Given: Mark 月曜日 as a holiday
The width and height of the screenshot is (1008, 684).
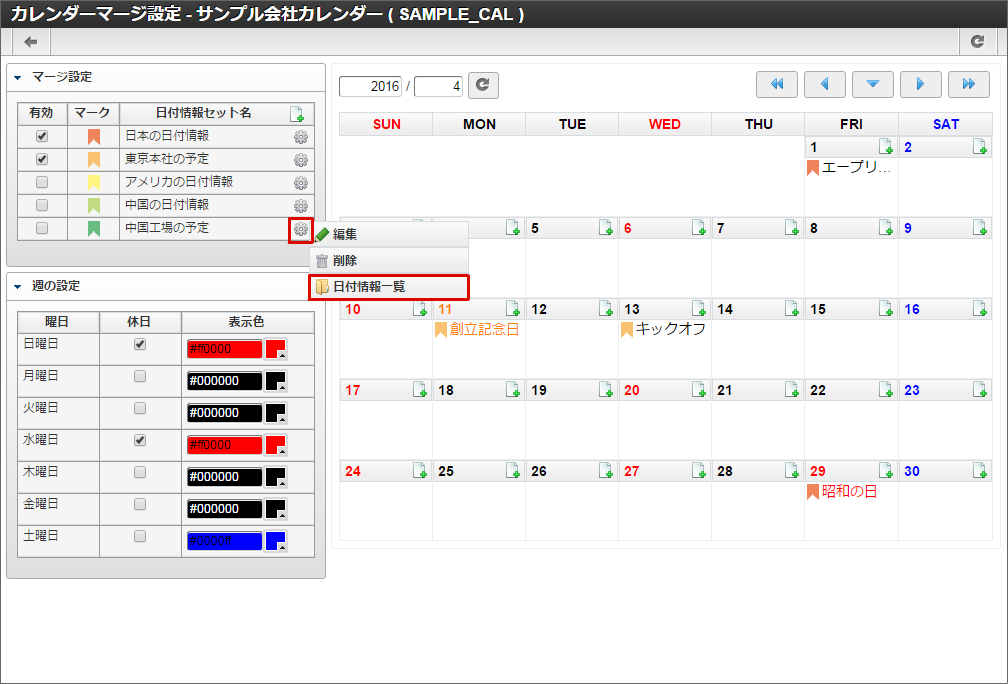Looking at the screenshot, I should (140, 377).
